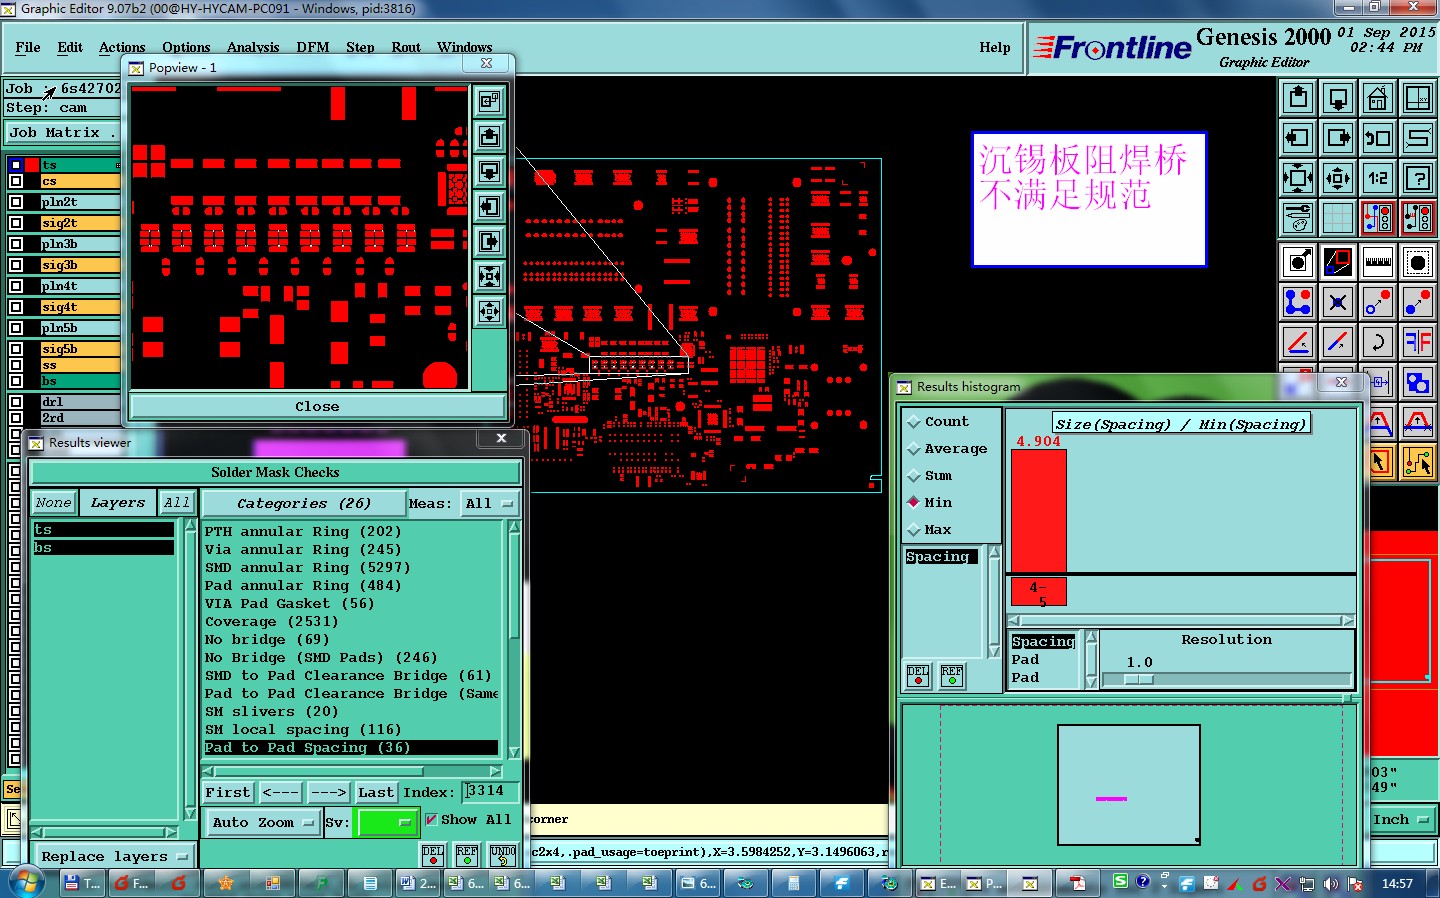This screenshot has width=1440, height=898.
Task: Click the blue connected dots net icon
Action: [x=1298, y=302]
